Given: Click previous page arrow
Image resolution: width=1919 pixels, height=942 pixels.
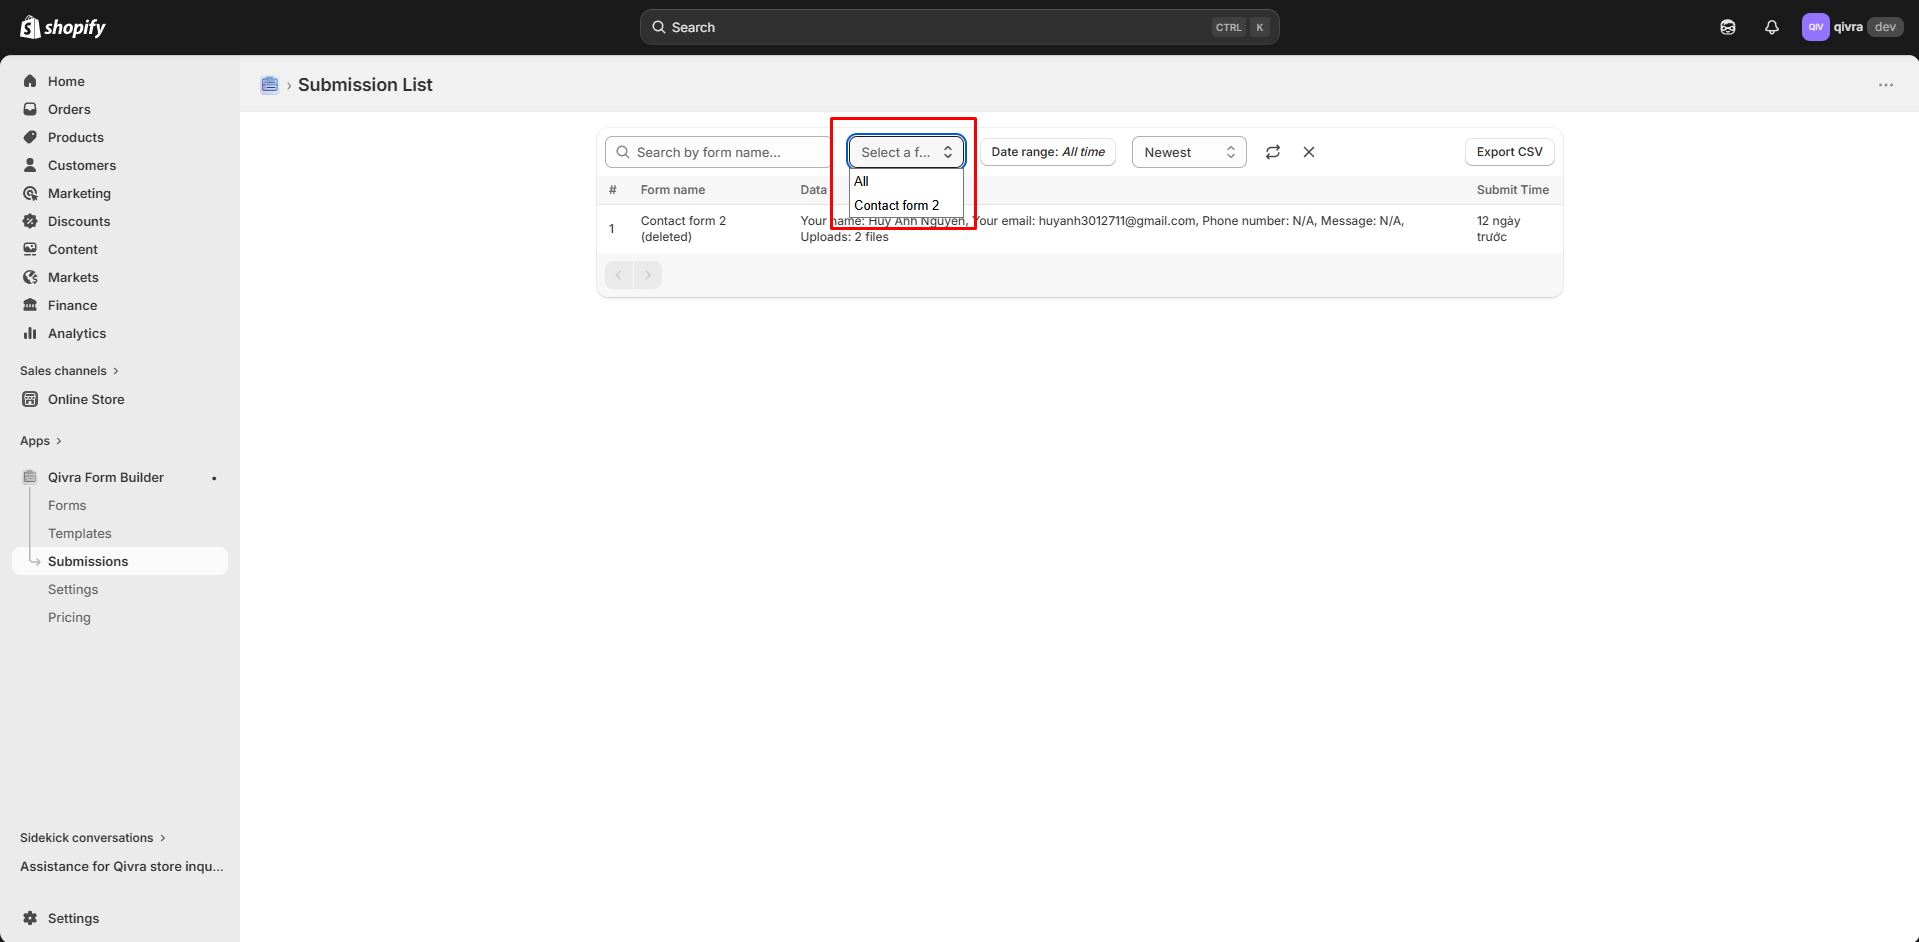Looking at the screenshot, I should (x=619, y=275).
